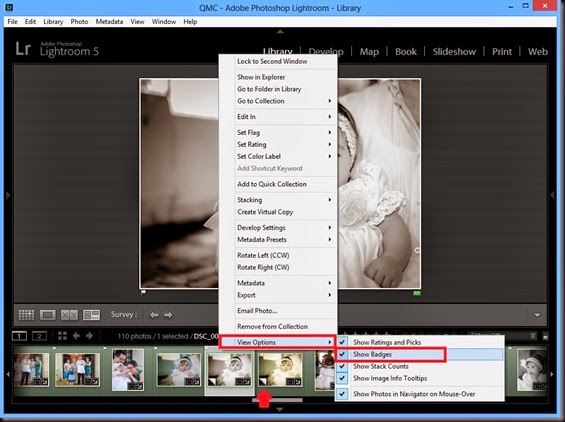Screen dimensions: 565x422
Task: Select main window display button 1
Action: coord(19,336)
